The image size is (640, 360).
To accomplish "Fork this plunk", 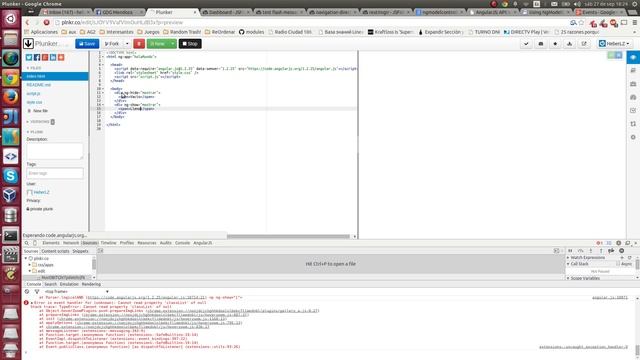I will (x=112, y=44).
